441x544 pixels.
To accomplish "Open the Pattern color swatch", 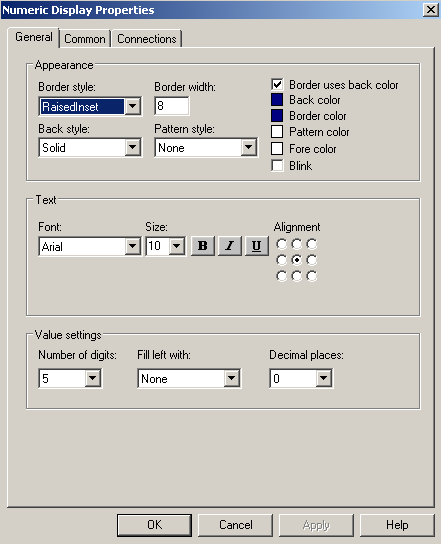I will pyautogui.click(x=277, y=132).
